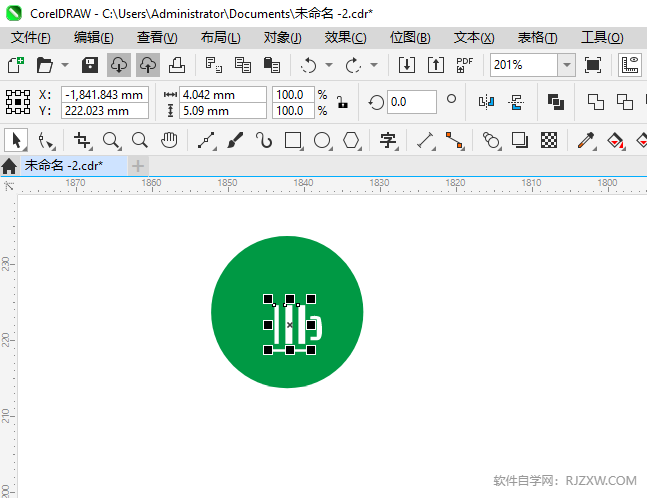Image resolution: width=647 pixels, height=498 pixels.
Task: Select the Color Eyedropper tool
Action: click(x=586, y=140)
